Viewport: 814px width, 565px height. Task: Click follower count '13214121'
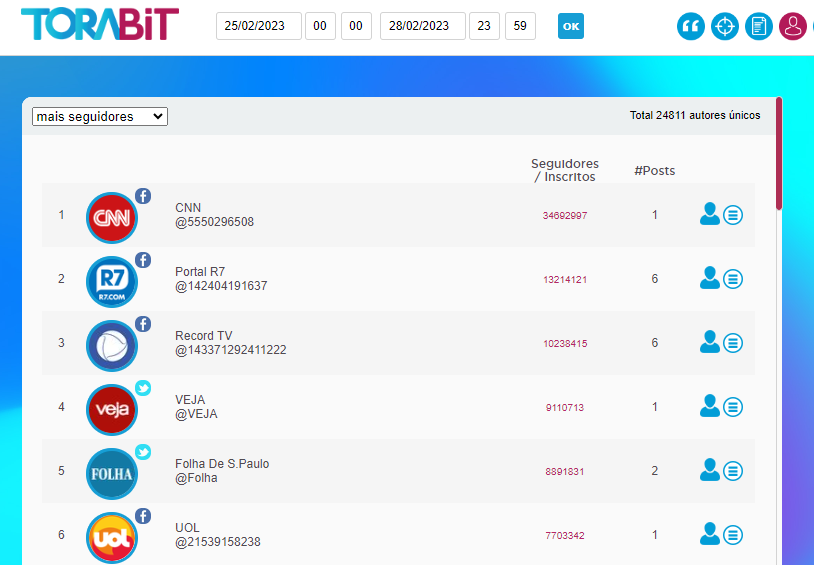pos(565,279)
